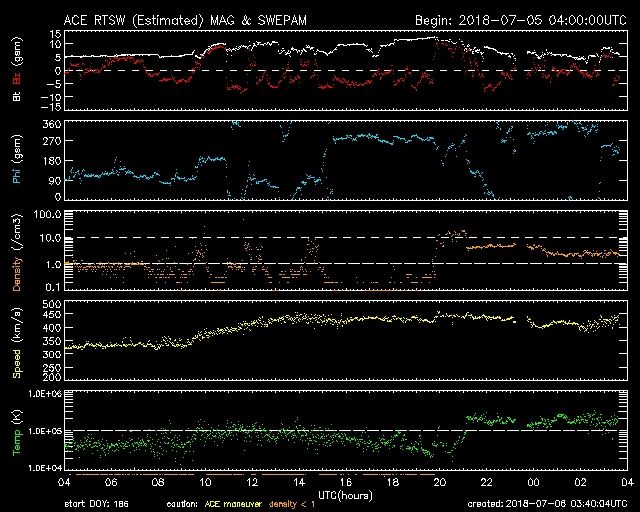Click the '00' hour label on time axis

pos(533,483)
